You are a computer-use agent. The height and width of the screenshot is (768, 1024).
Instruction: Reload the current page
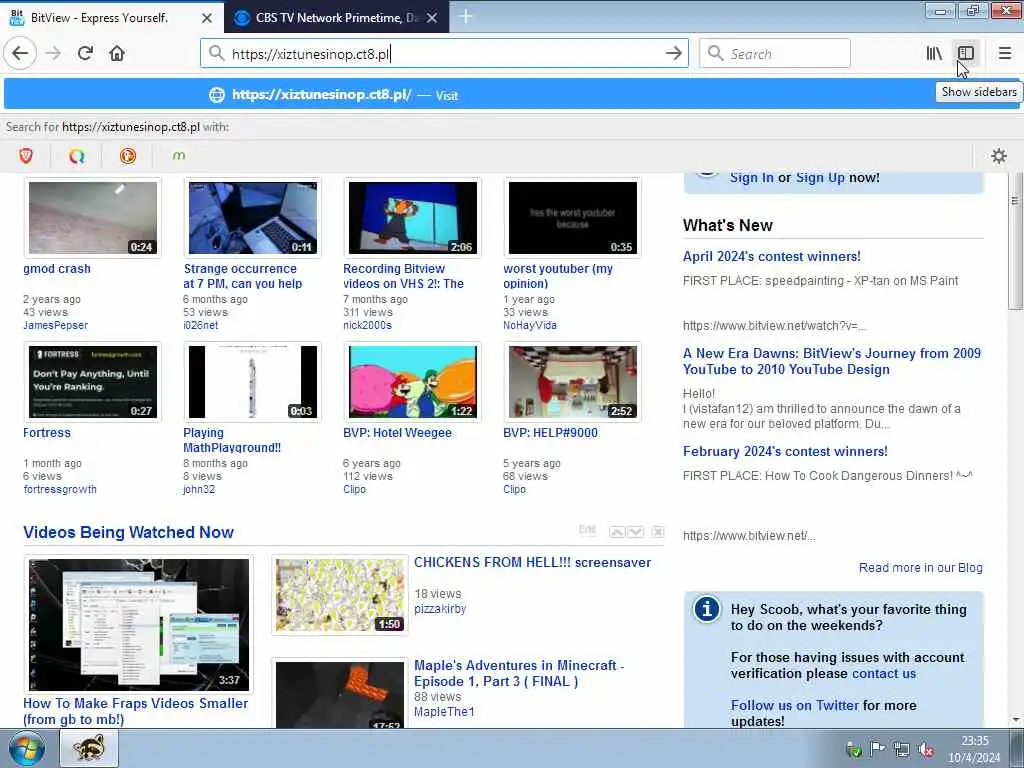coord(85,53)
